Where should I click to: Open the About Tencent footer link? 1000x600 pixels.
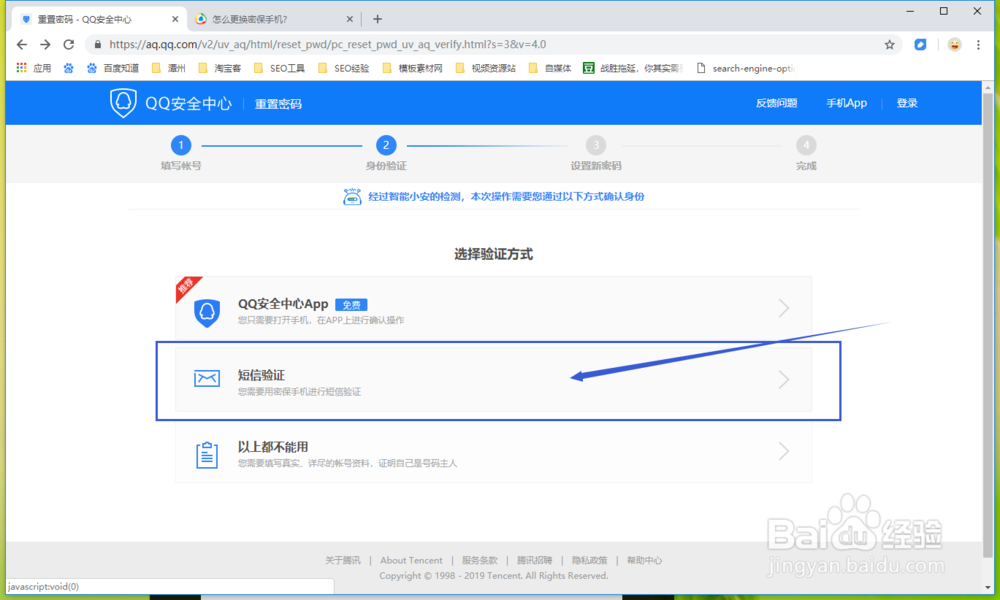click(411, 560)
